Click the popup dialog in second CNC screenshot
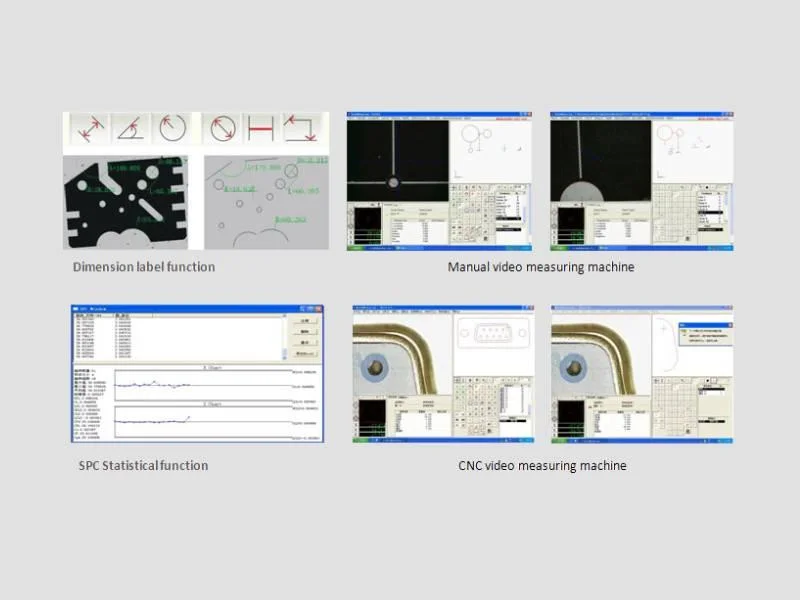The height and width of the screenshot is (600, 800). (705, 335)
